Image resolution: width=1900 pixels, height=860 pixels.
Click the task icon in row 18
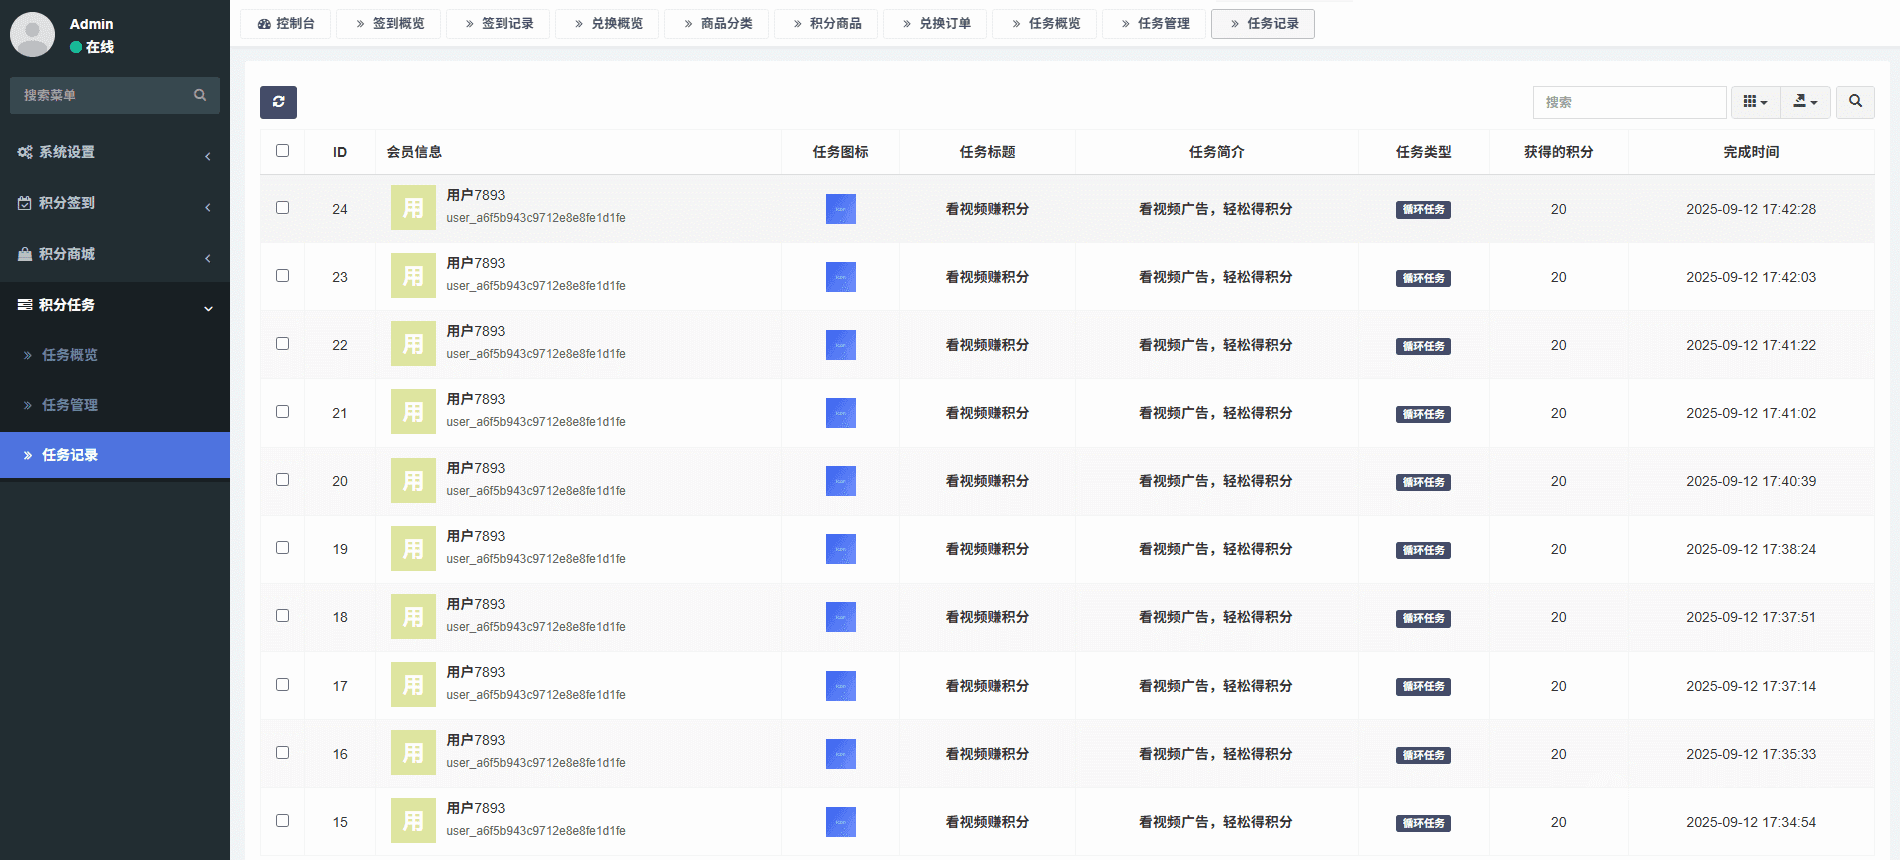coord(840,617)
